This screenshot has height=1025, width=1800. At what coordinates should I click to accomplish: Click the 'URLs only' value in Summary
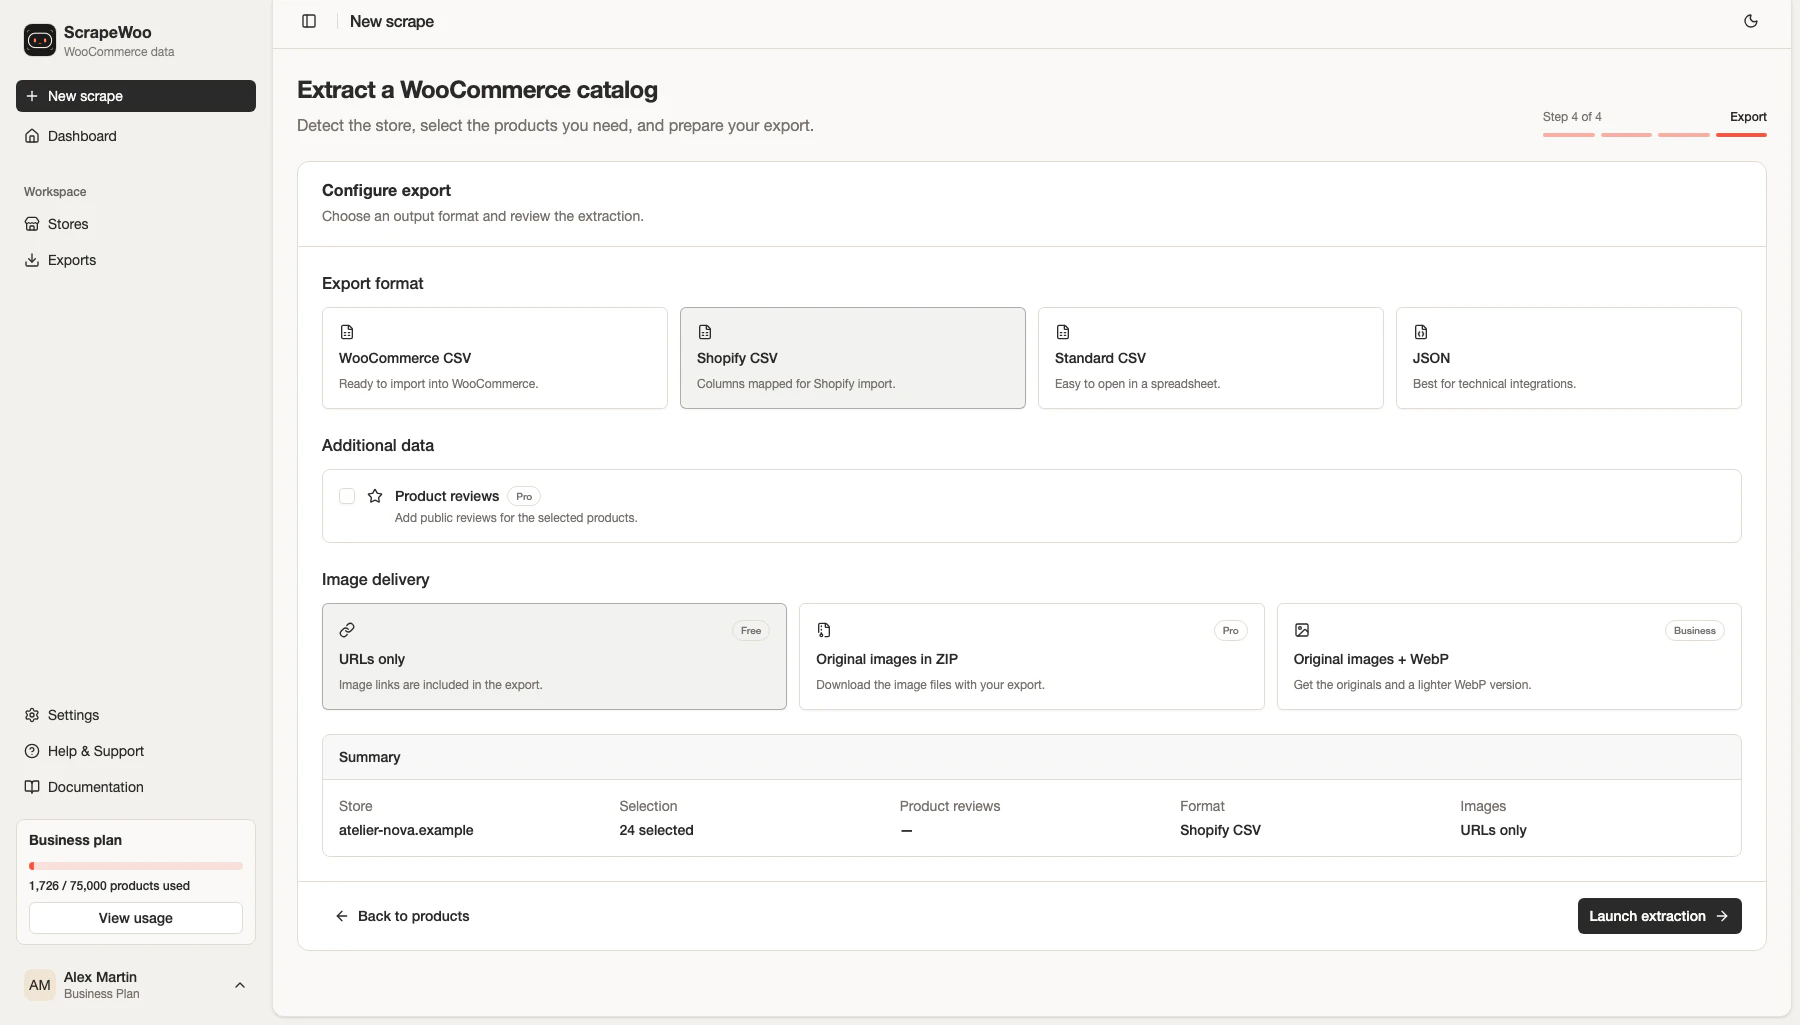(x=1493, y=830)
